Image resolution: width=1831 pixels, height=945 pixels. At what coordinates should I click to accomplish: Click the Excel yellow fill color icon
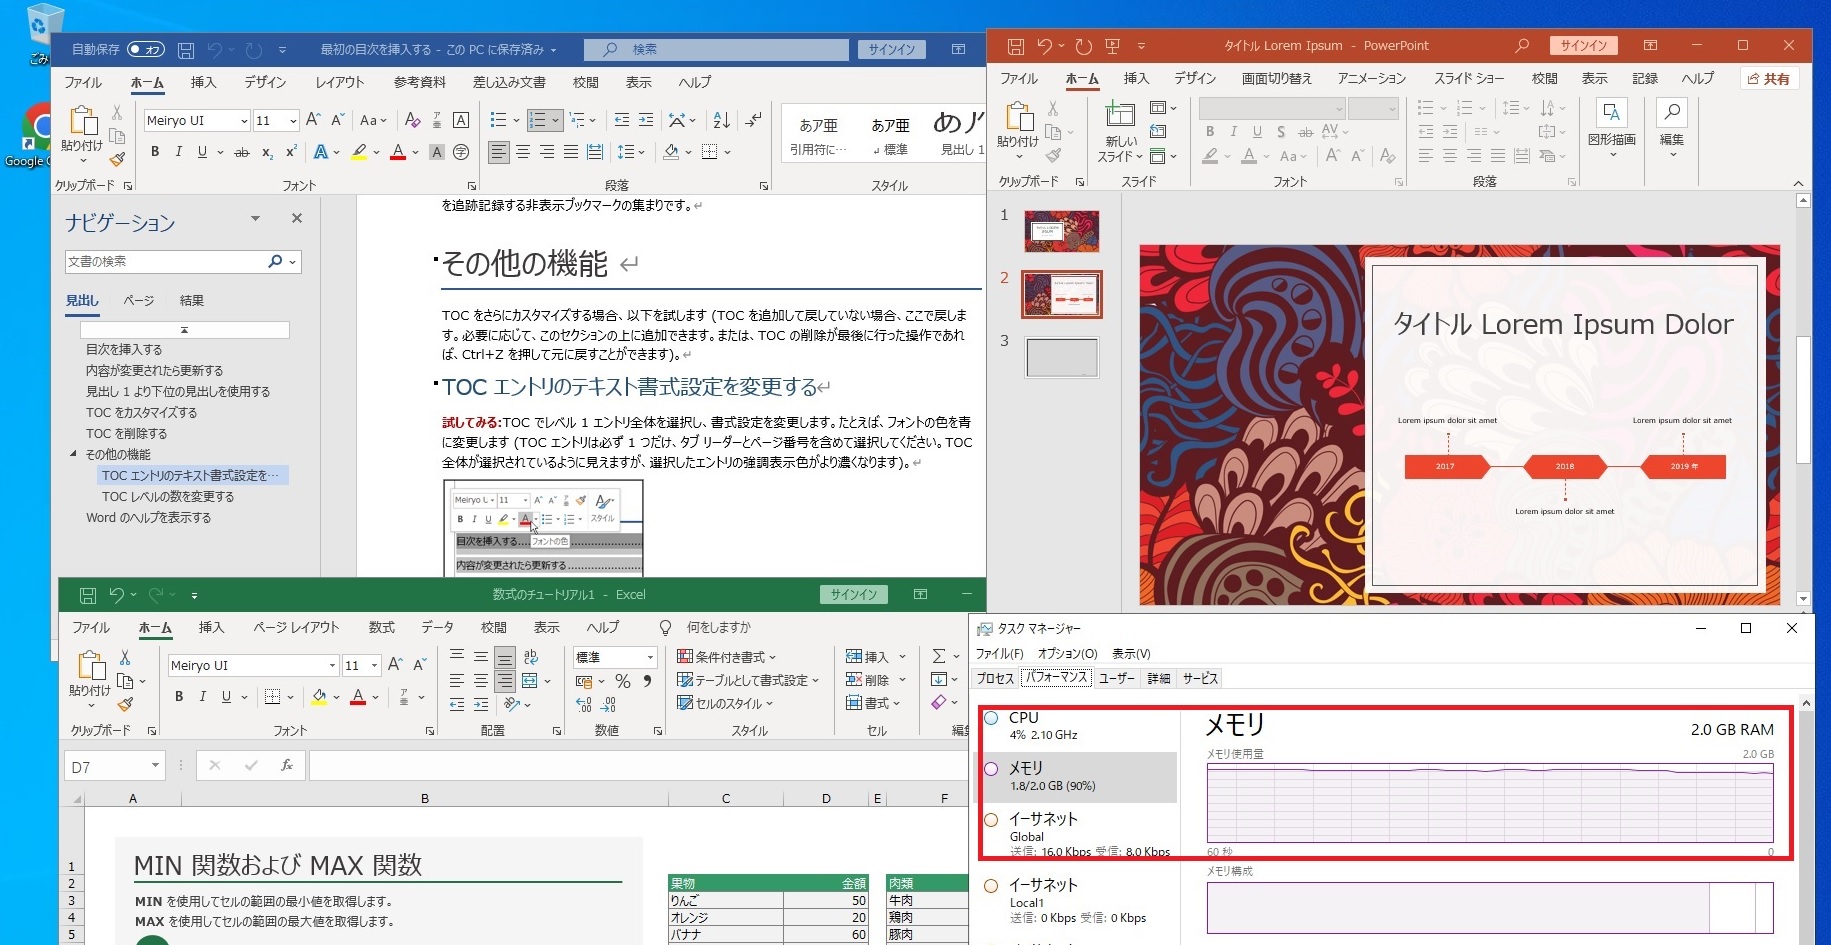click(320, 697)
